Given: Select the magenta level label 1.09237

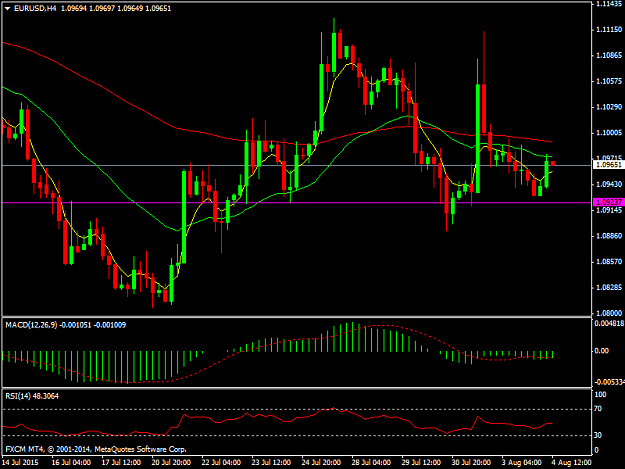Looking at the screenshot, I should (x=608, y=202).
